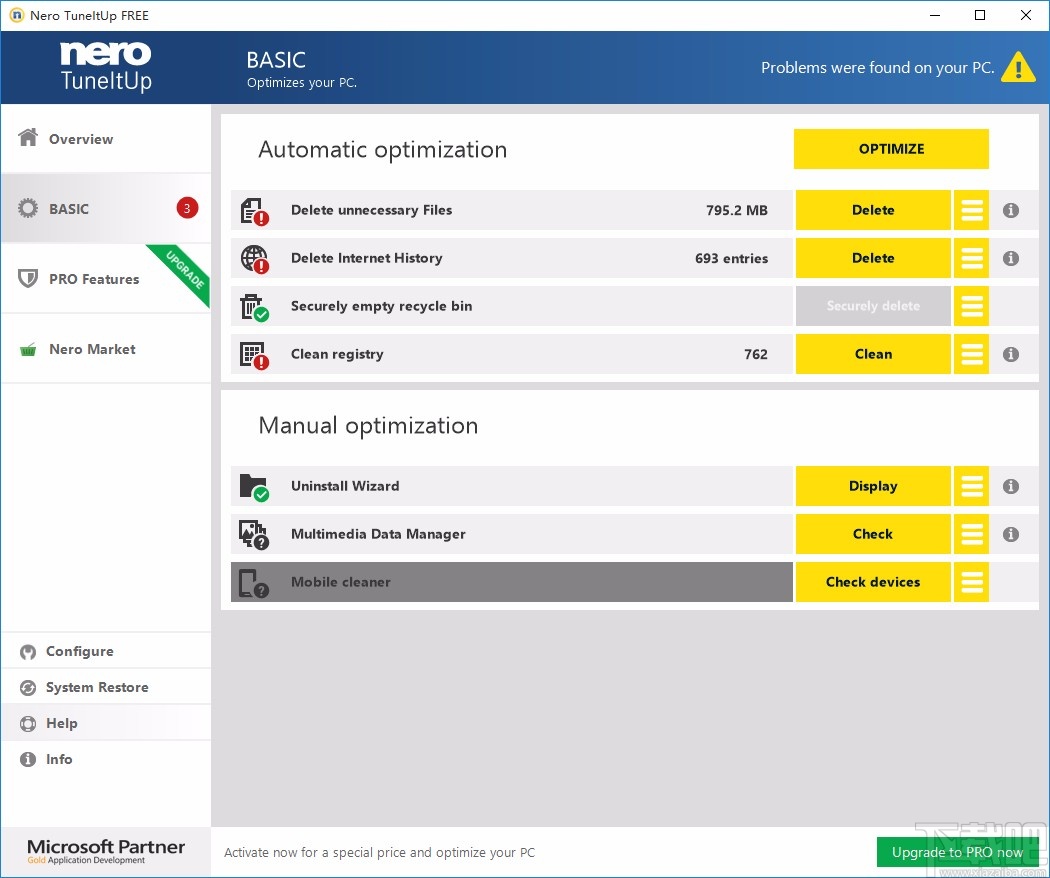Expand options menu for Securely empty recycle bin
The image size is (1050, 878).
(972, 306)
